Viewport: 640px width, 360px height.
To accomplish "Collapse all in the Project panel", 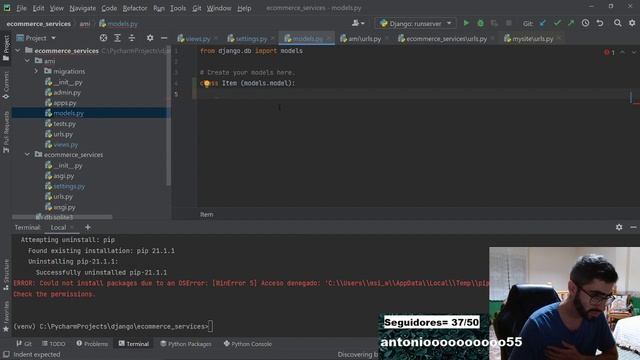I will point(131,38).
